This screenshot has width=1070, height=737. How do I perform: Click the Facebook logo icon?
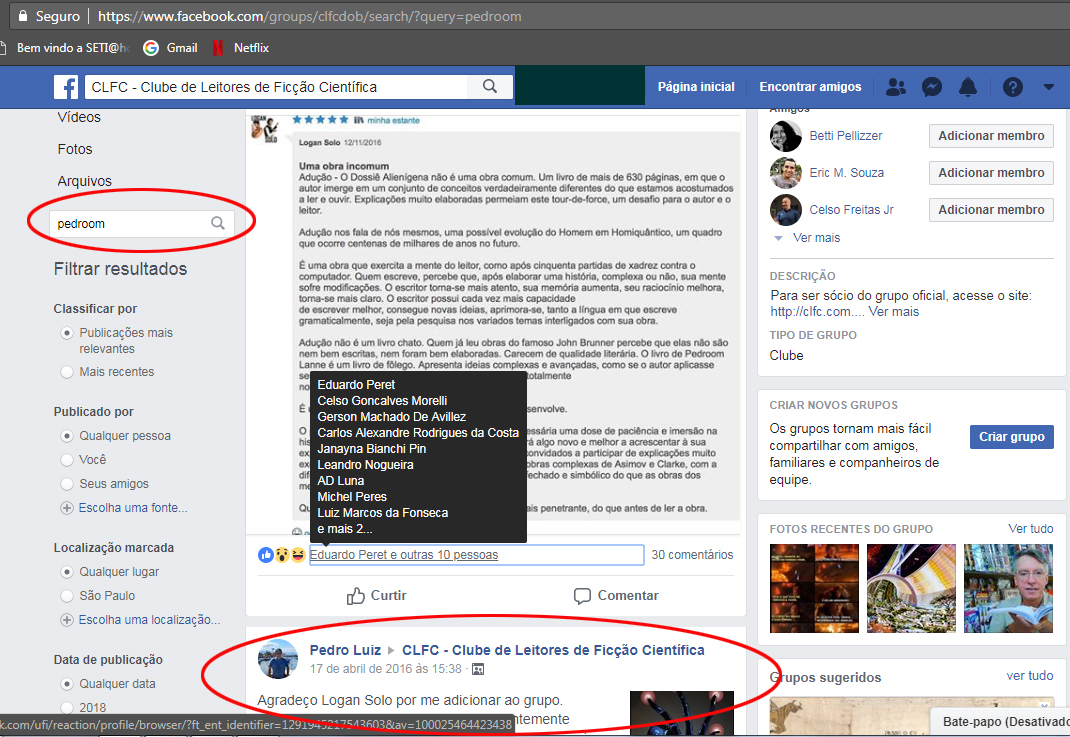click(66, 87)
